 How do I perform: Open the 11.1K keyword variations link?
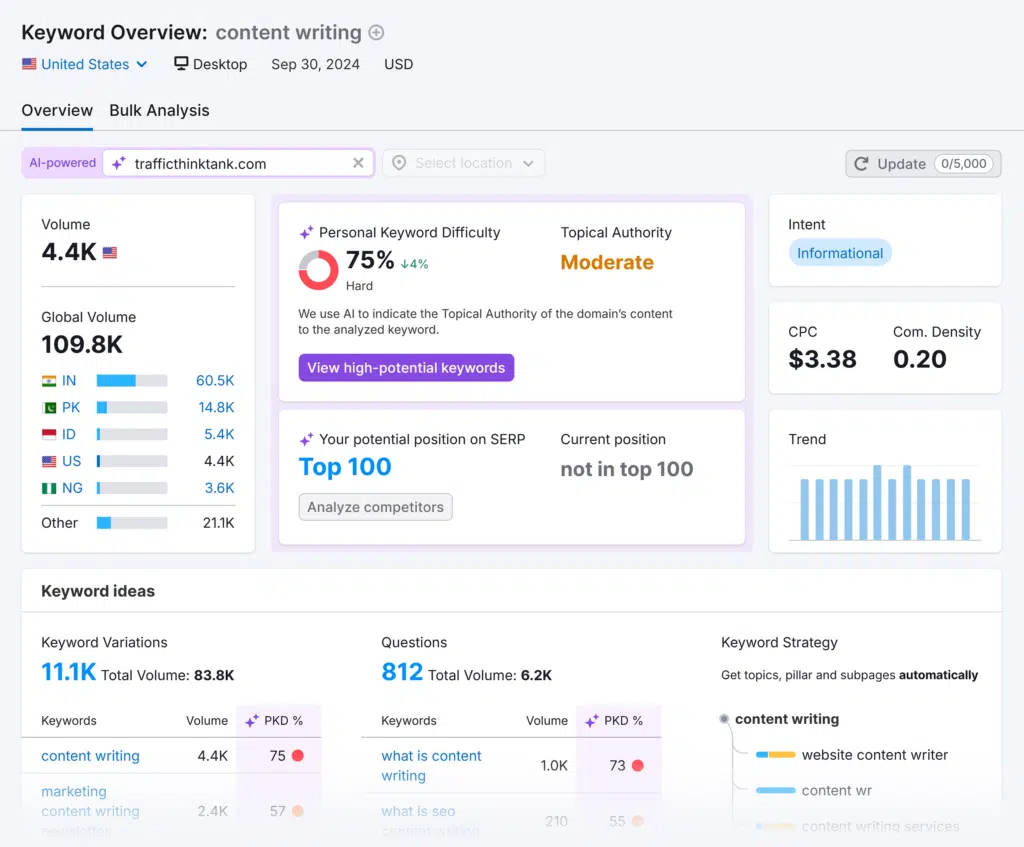click(x=68, y=672)
